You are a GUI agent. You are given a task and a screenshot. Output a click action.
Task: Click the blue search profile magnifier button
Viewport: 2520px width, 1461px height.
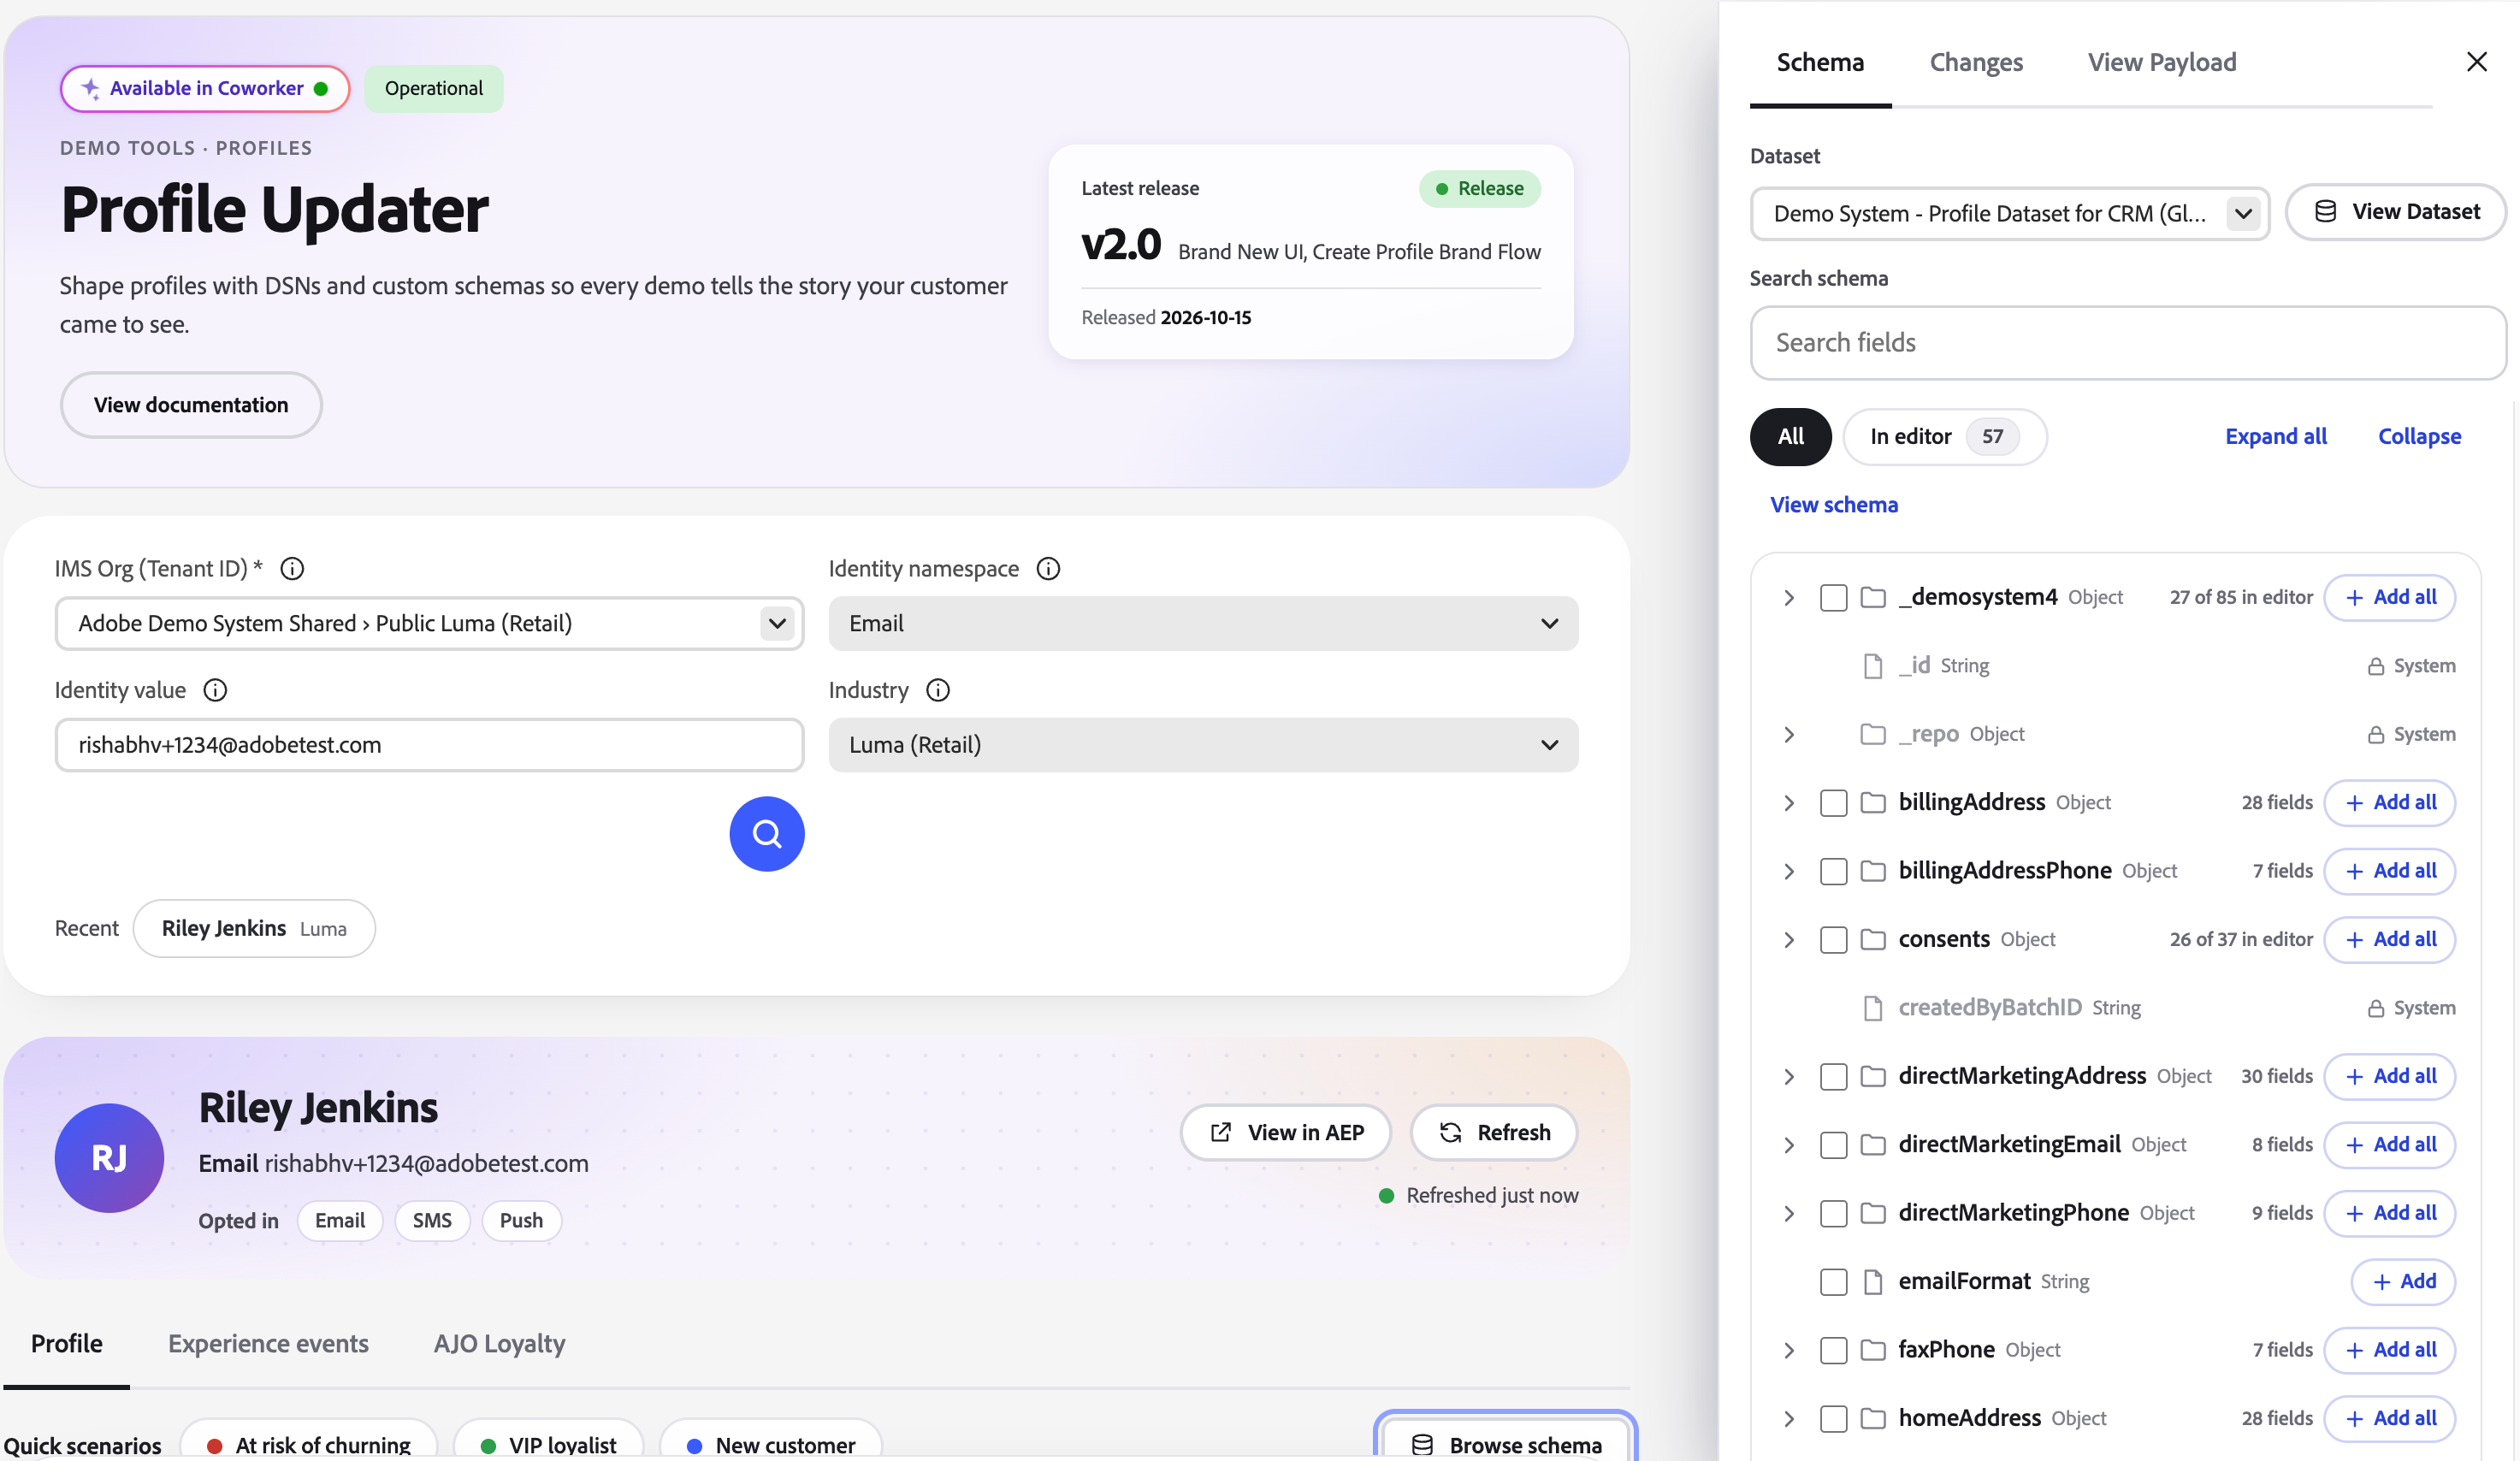pos(767,833)
